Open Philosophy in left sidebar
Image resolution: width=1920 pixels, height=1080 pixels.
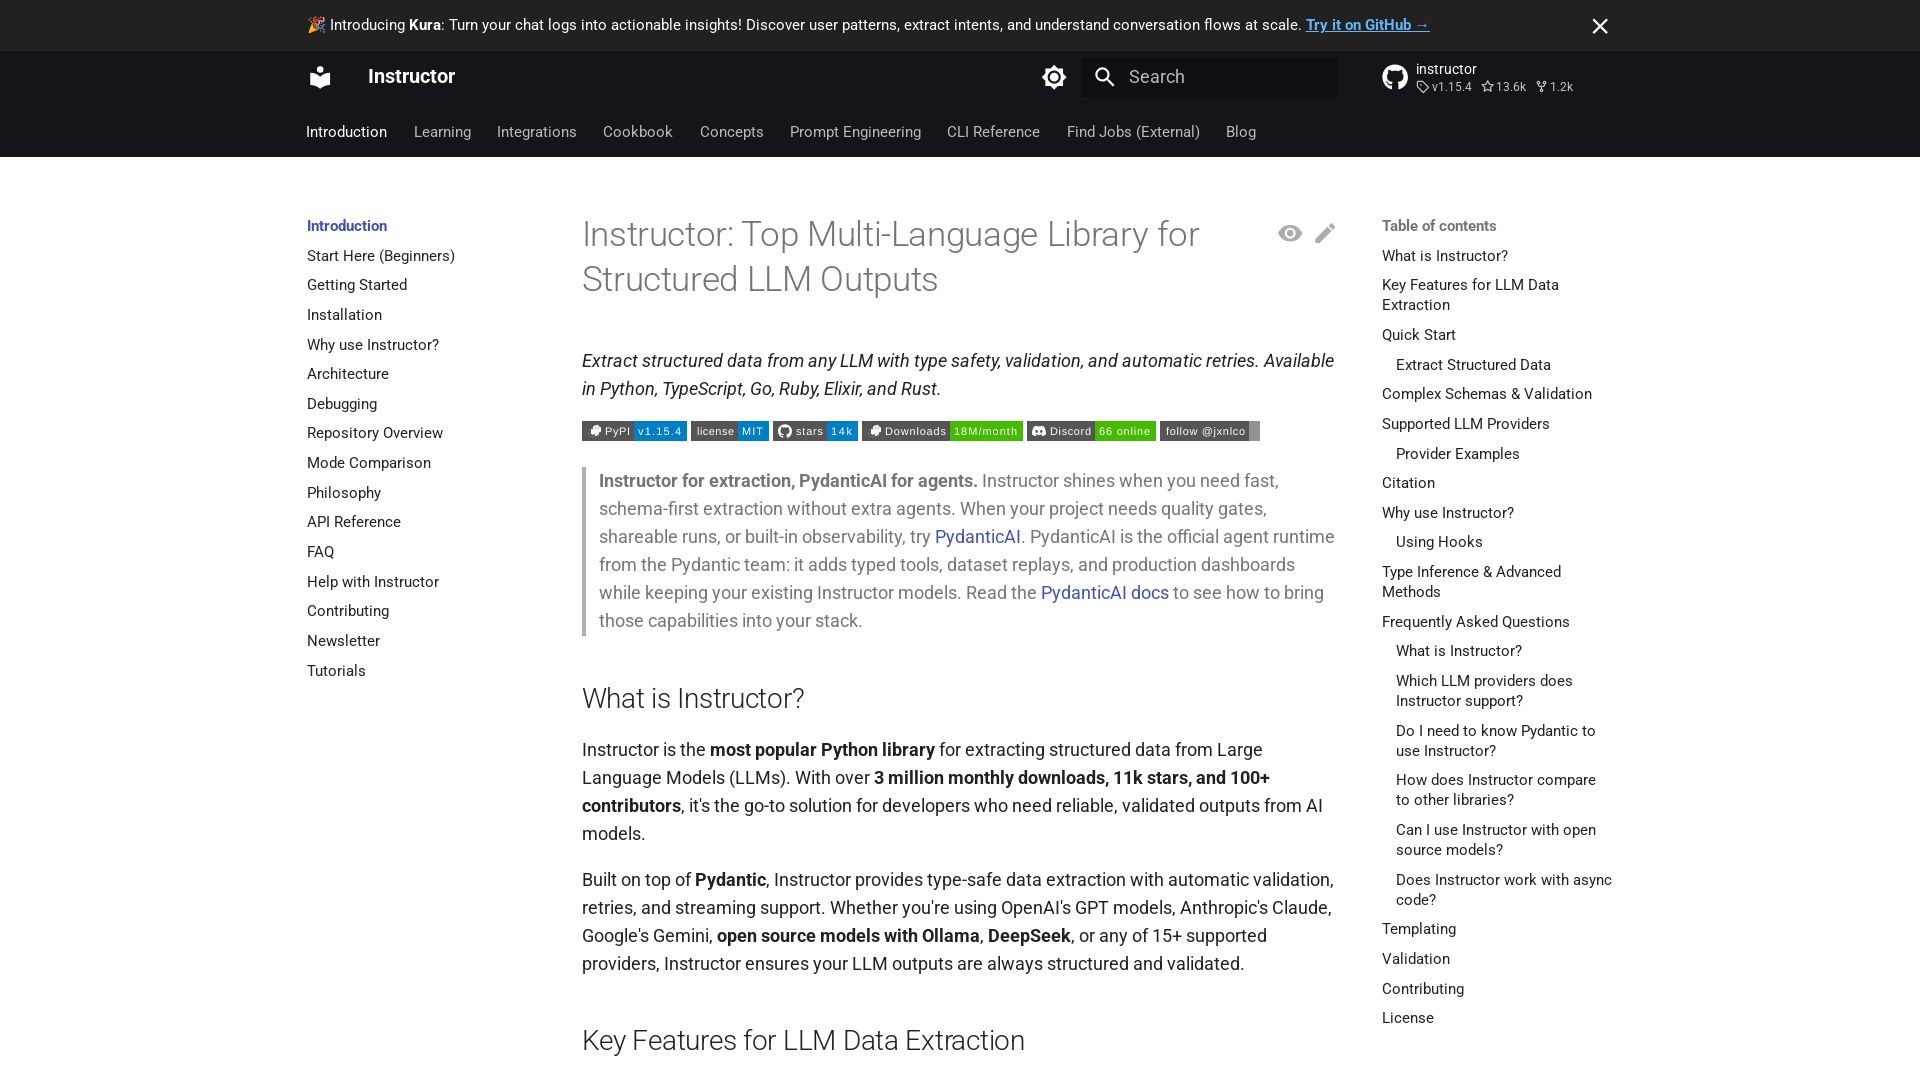point(344,493)
